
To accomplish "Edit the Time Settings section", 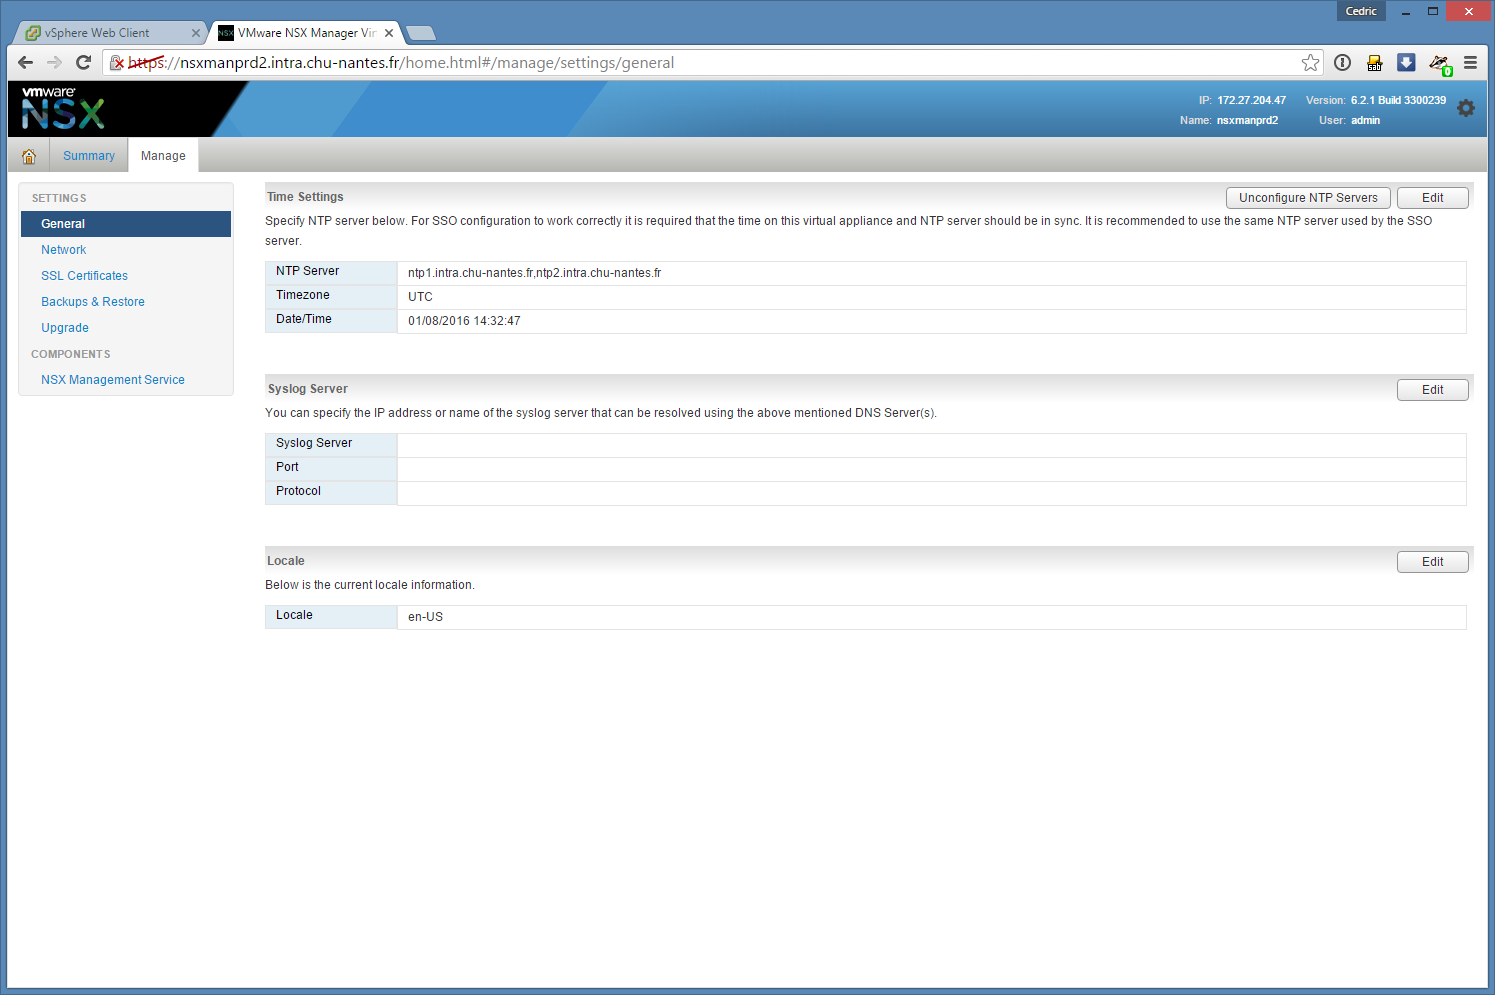I will point(1432,198).
